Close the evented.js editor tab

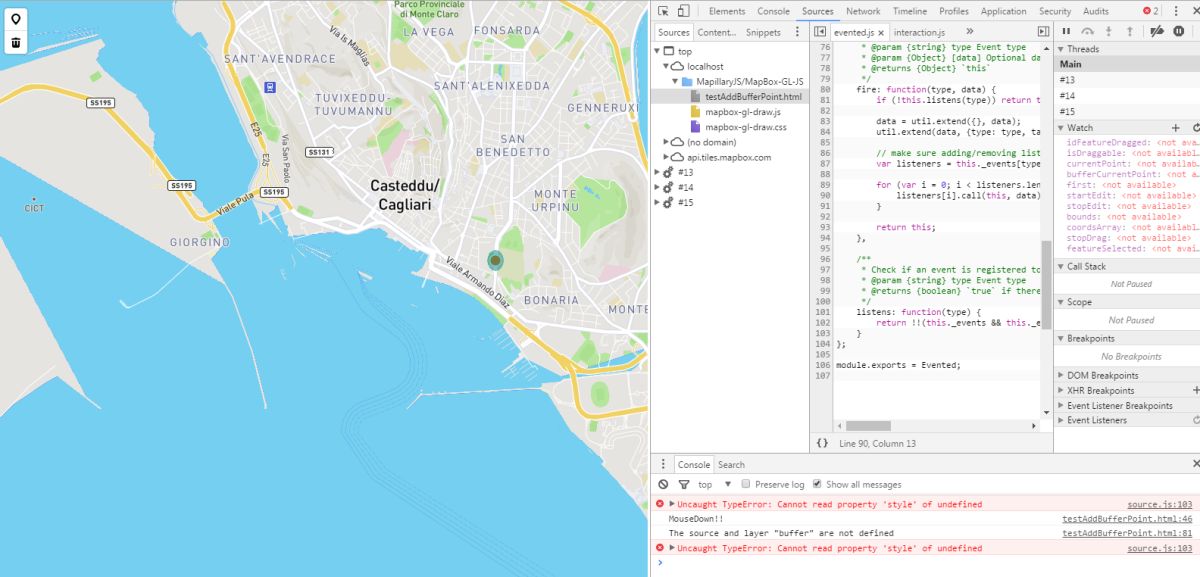(x=881, y=33)
